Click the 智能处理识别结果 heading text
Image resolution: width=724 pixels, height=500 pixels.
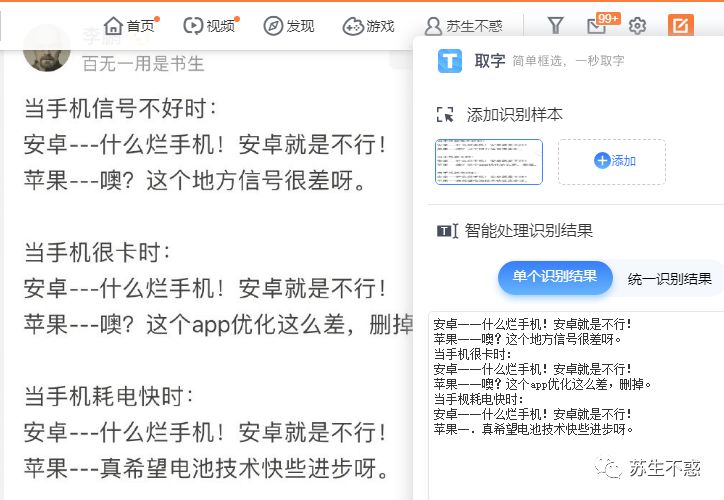[x=529, y=230]
